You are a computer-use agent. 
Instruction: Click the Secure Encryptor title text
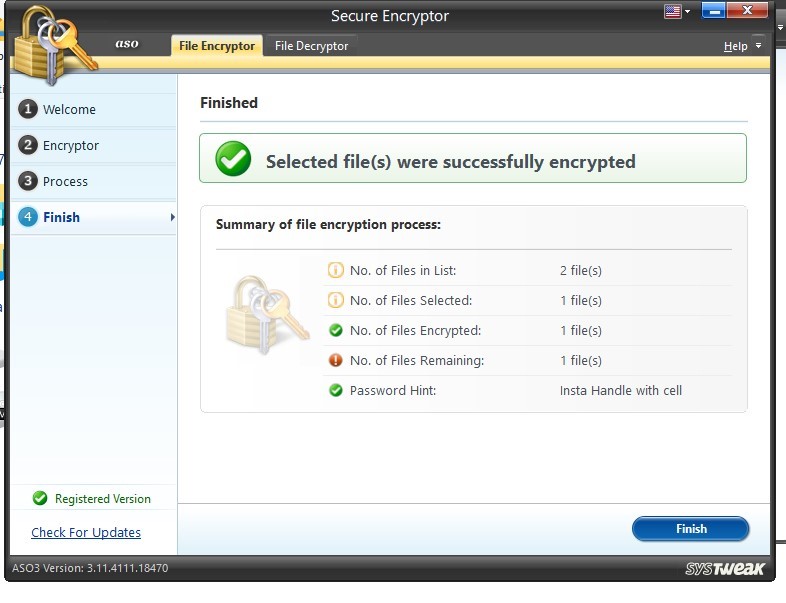[x=390, y=16]
